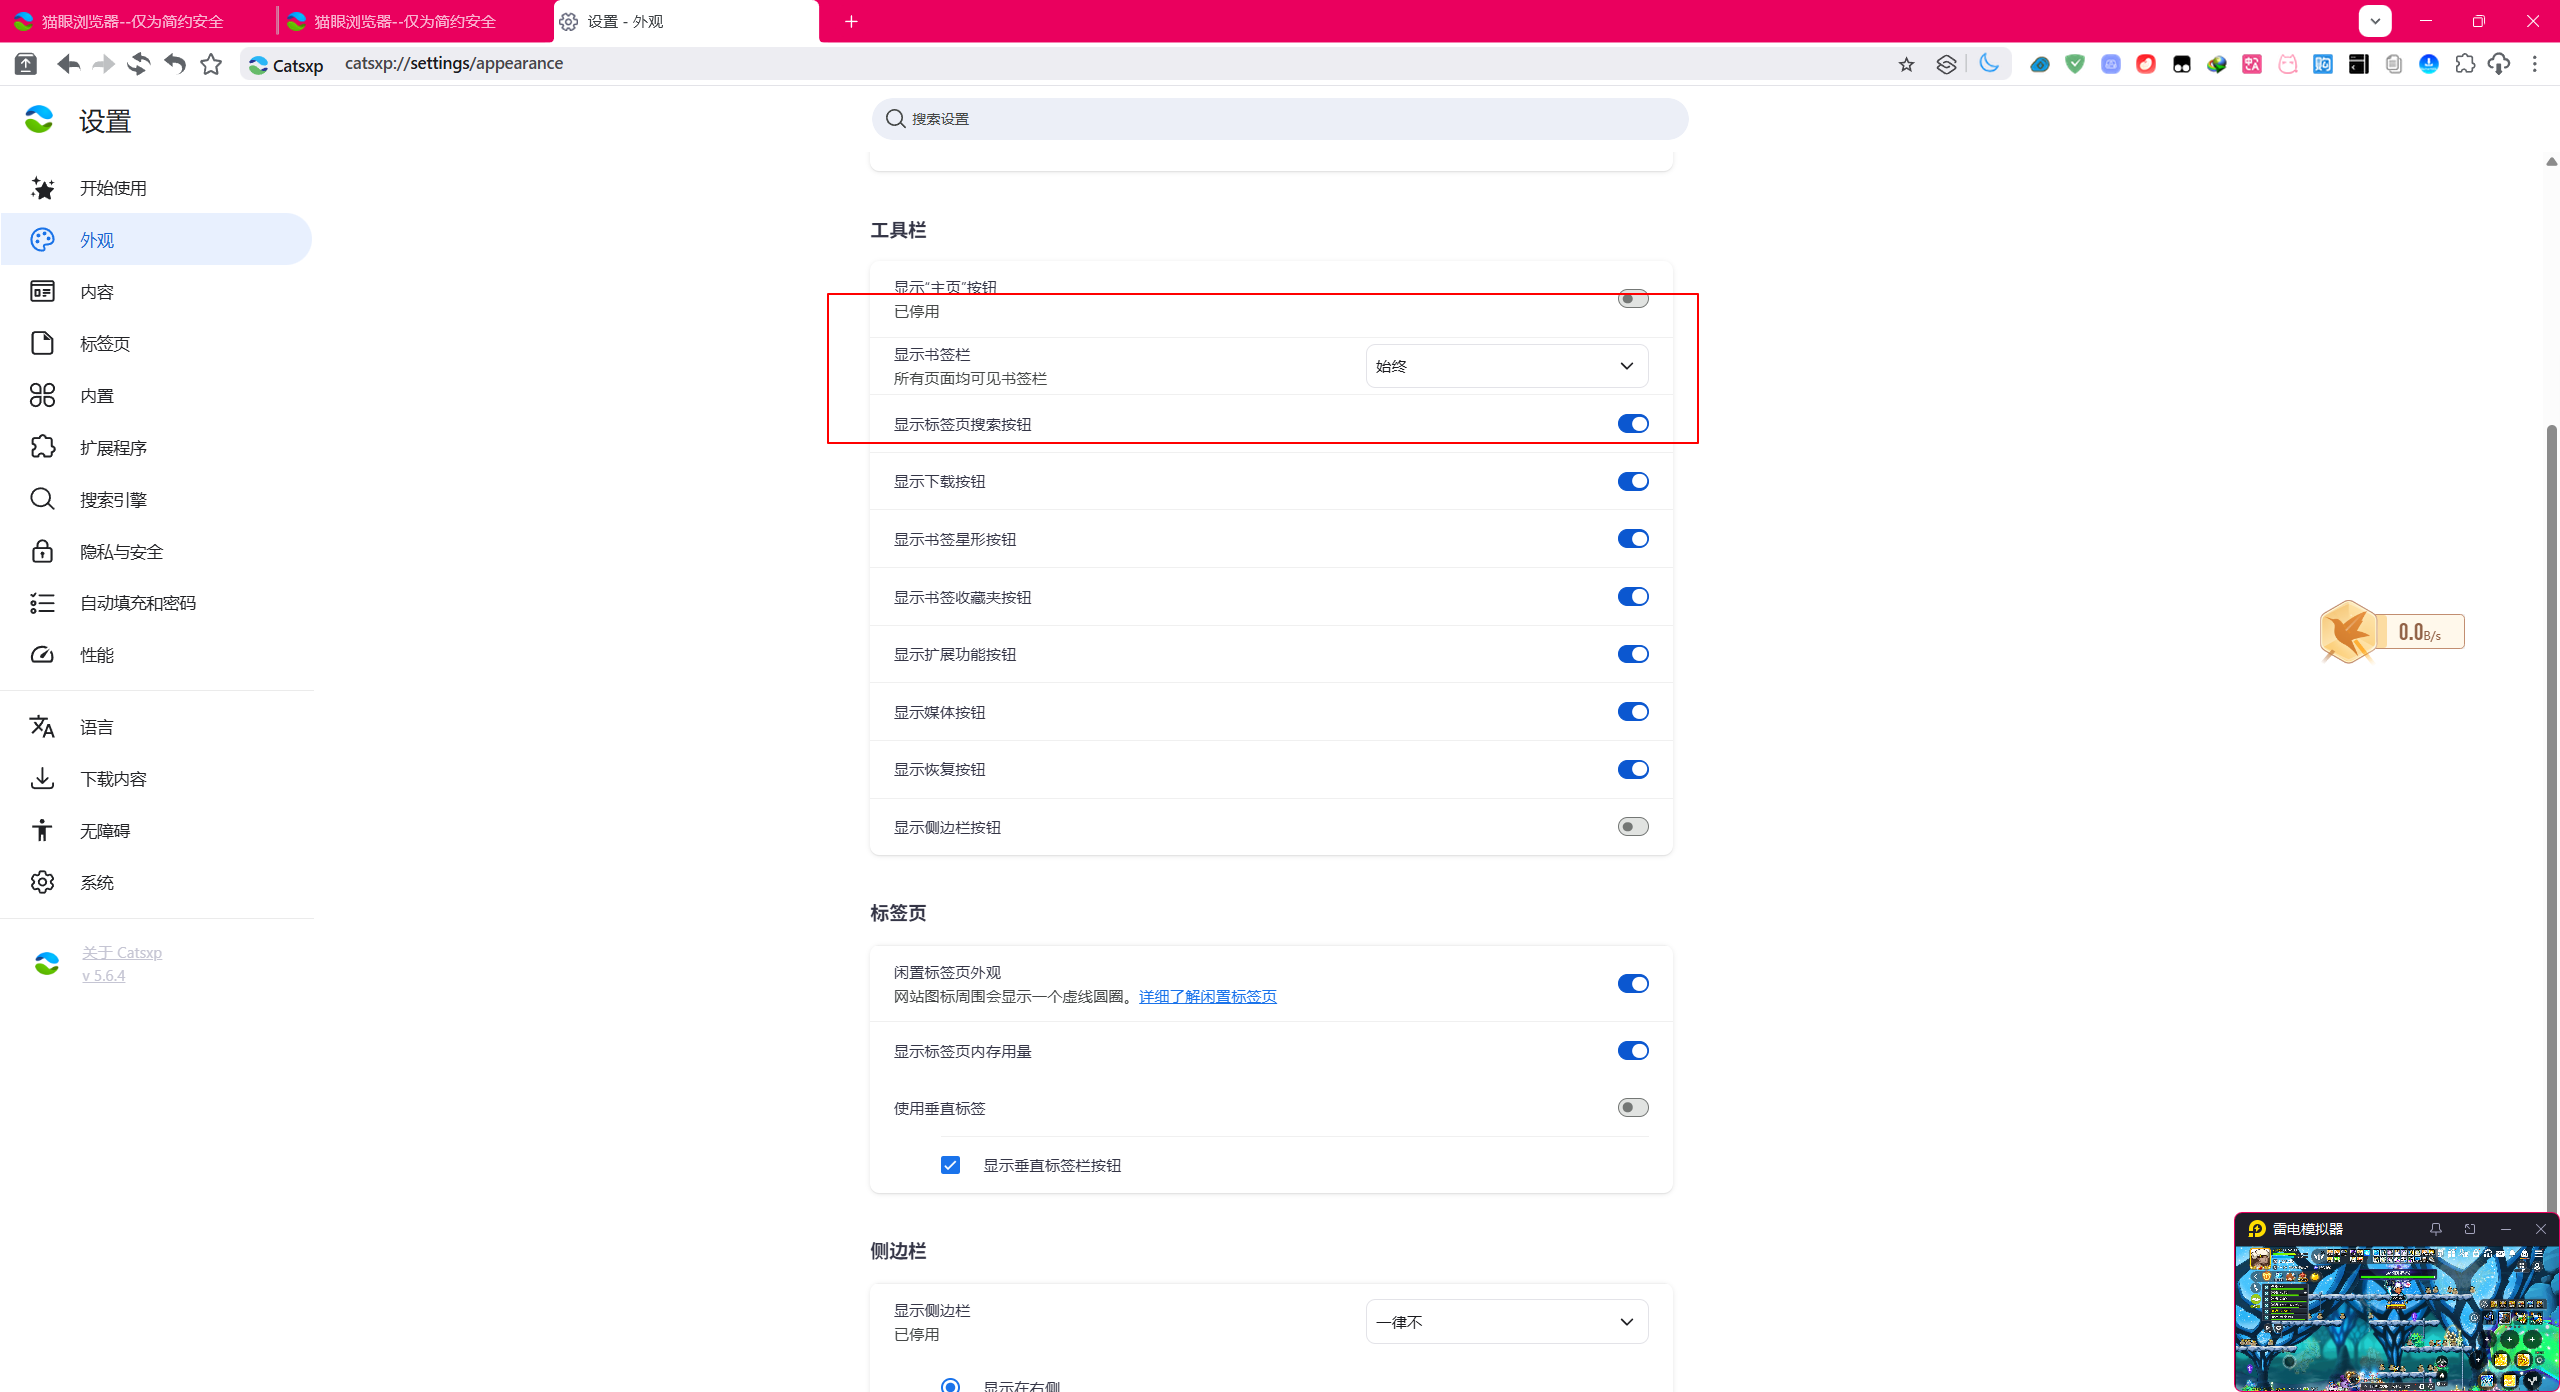This screenshot has width=2560, height=1392.
Task: Enable 显示侧边栏按钮 switch
Action: pyautogui.click(x=1632, y=827)
